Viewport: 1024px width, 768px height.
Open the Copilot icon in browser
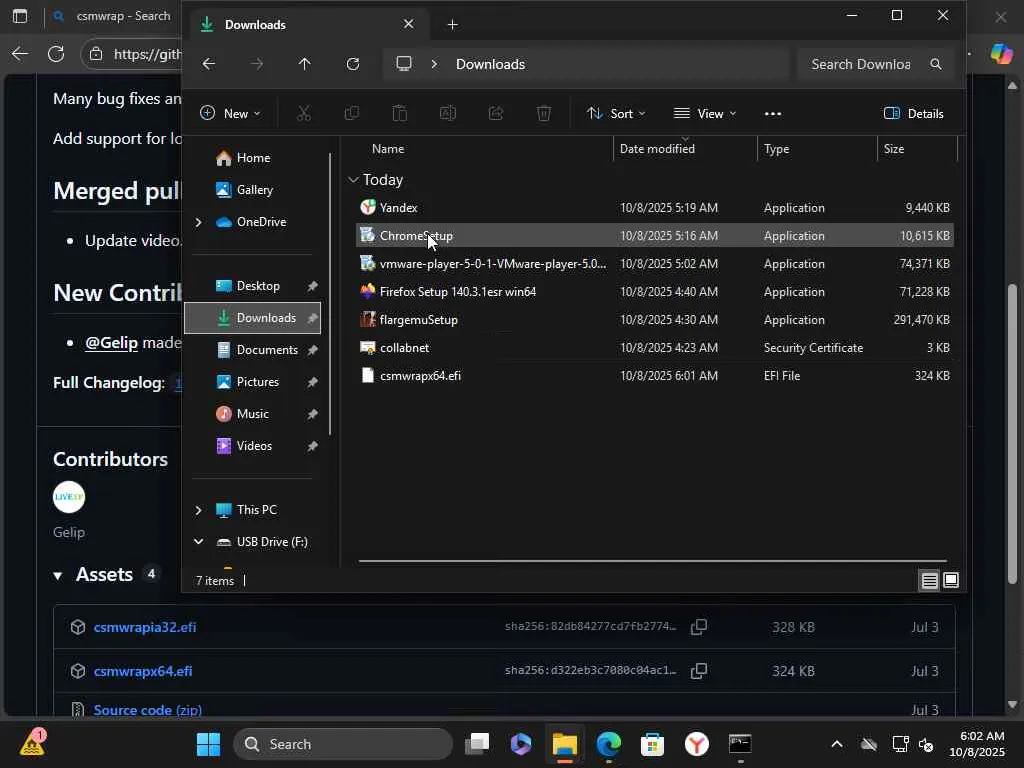point(1000,54)
